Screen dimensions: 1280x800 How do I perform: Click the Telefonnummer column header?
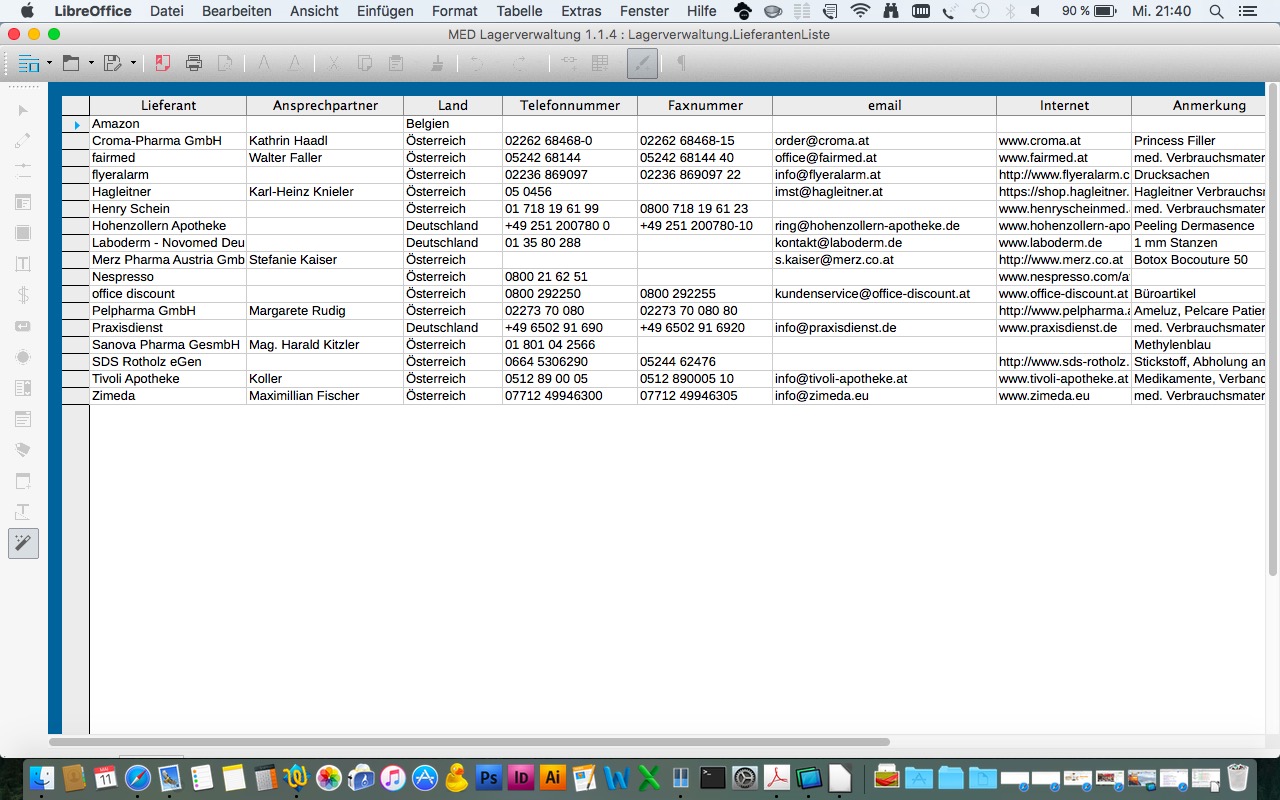pyautogui.click(x=570, y=105)
